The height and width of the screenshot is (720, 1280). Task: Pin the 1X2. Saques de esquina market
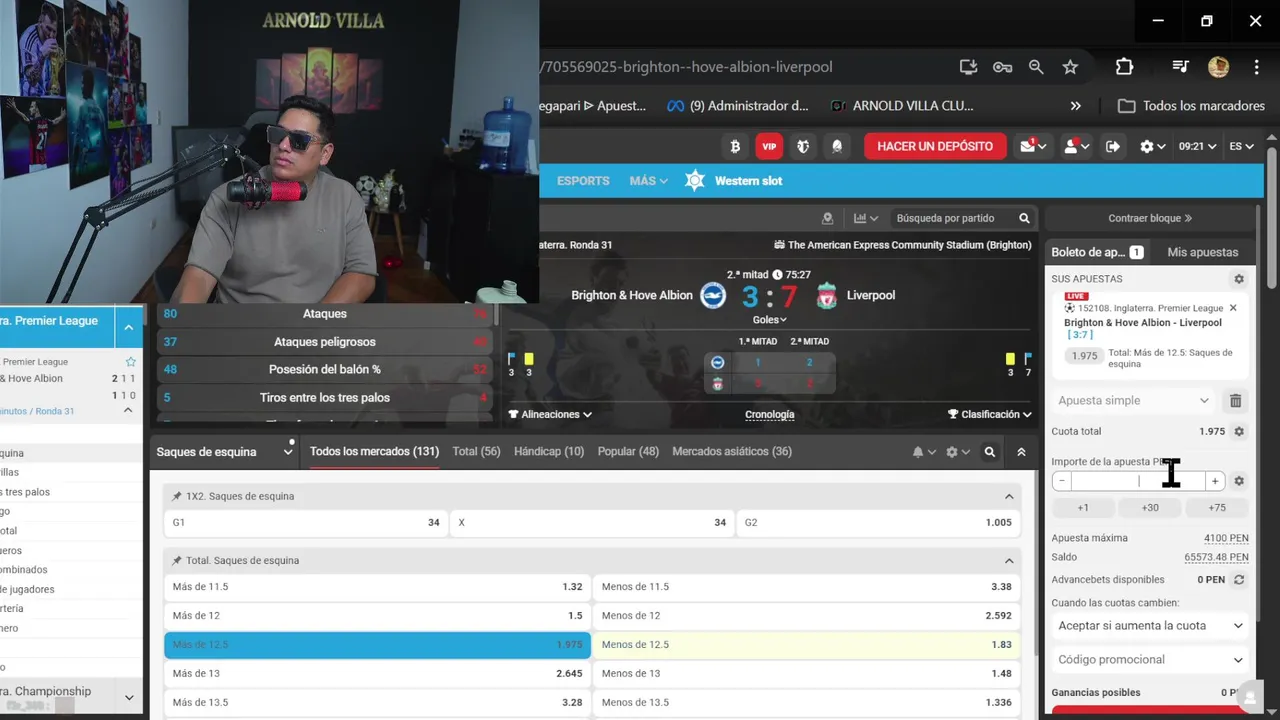pos(177,496)
